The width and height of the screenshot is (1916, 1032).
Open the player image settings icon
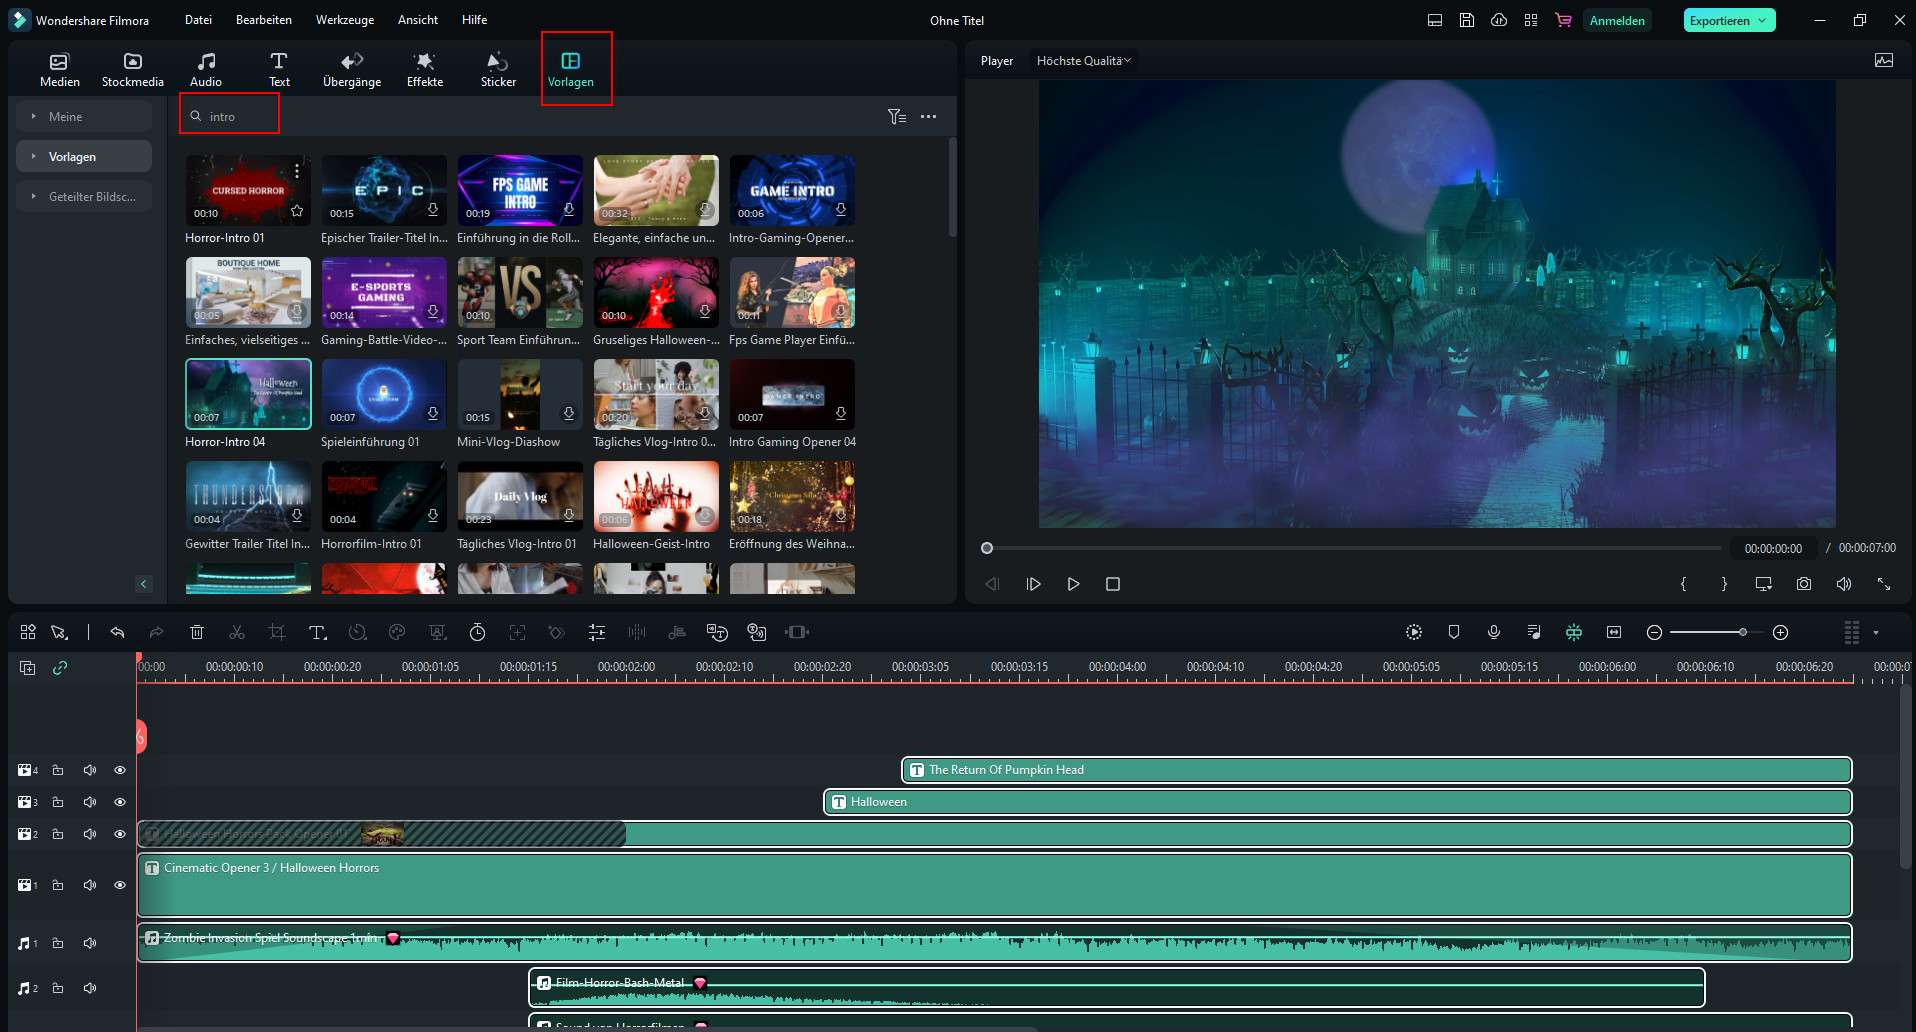[1884, 61]
